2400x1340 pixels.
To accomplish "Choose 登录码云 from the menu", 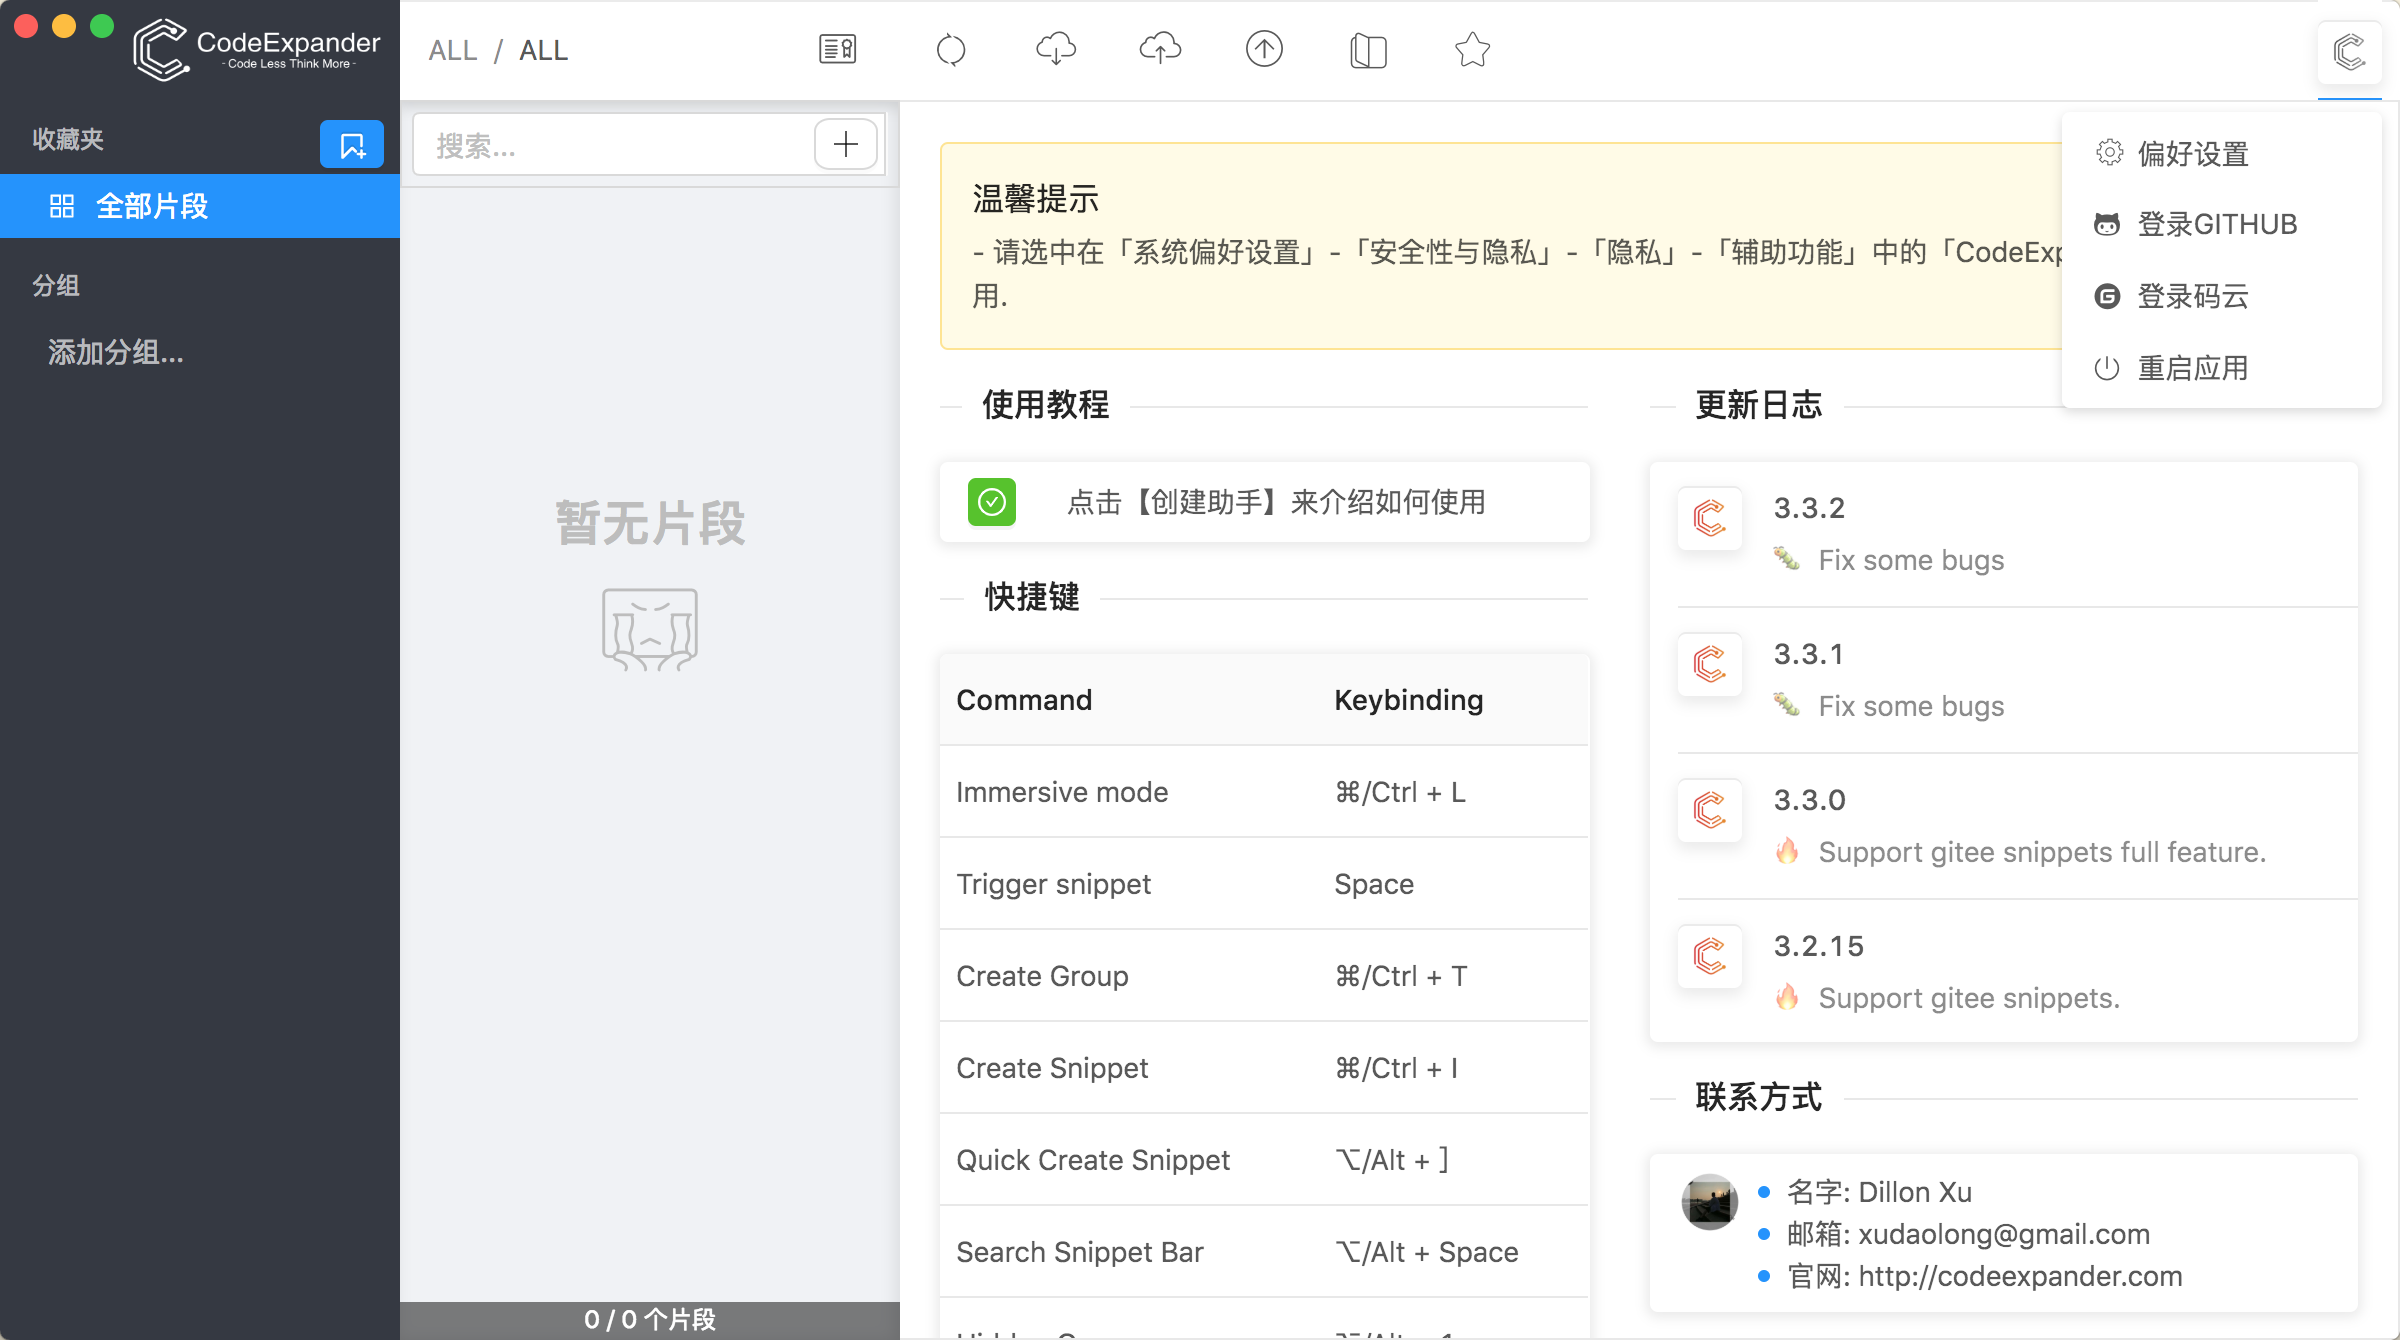I will pos(2192,296).
